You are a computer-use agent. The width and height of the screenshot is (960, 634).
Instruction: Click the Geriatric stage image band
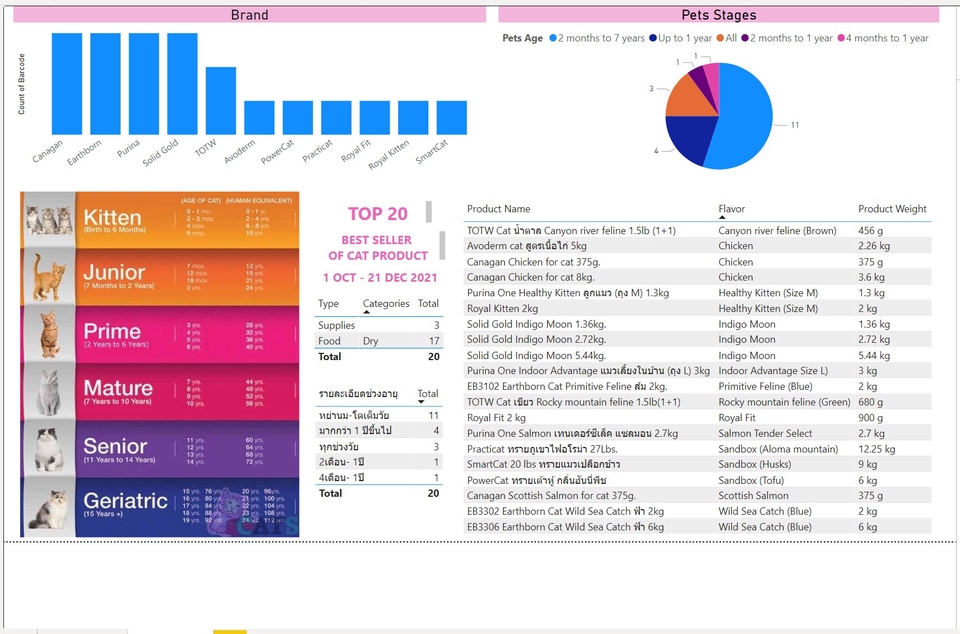[x=160, y=507]
